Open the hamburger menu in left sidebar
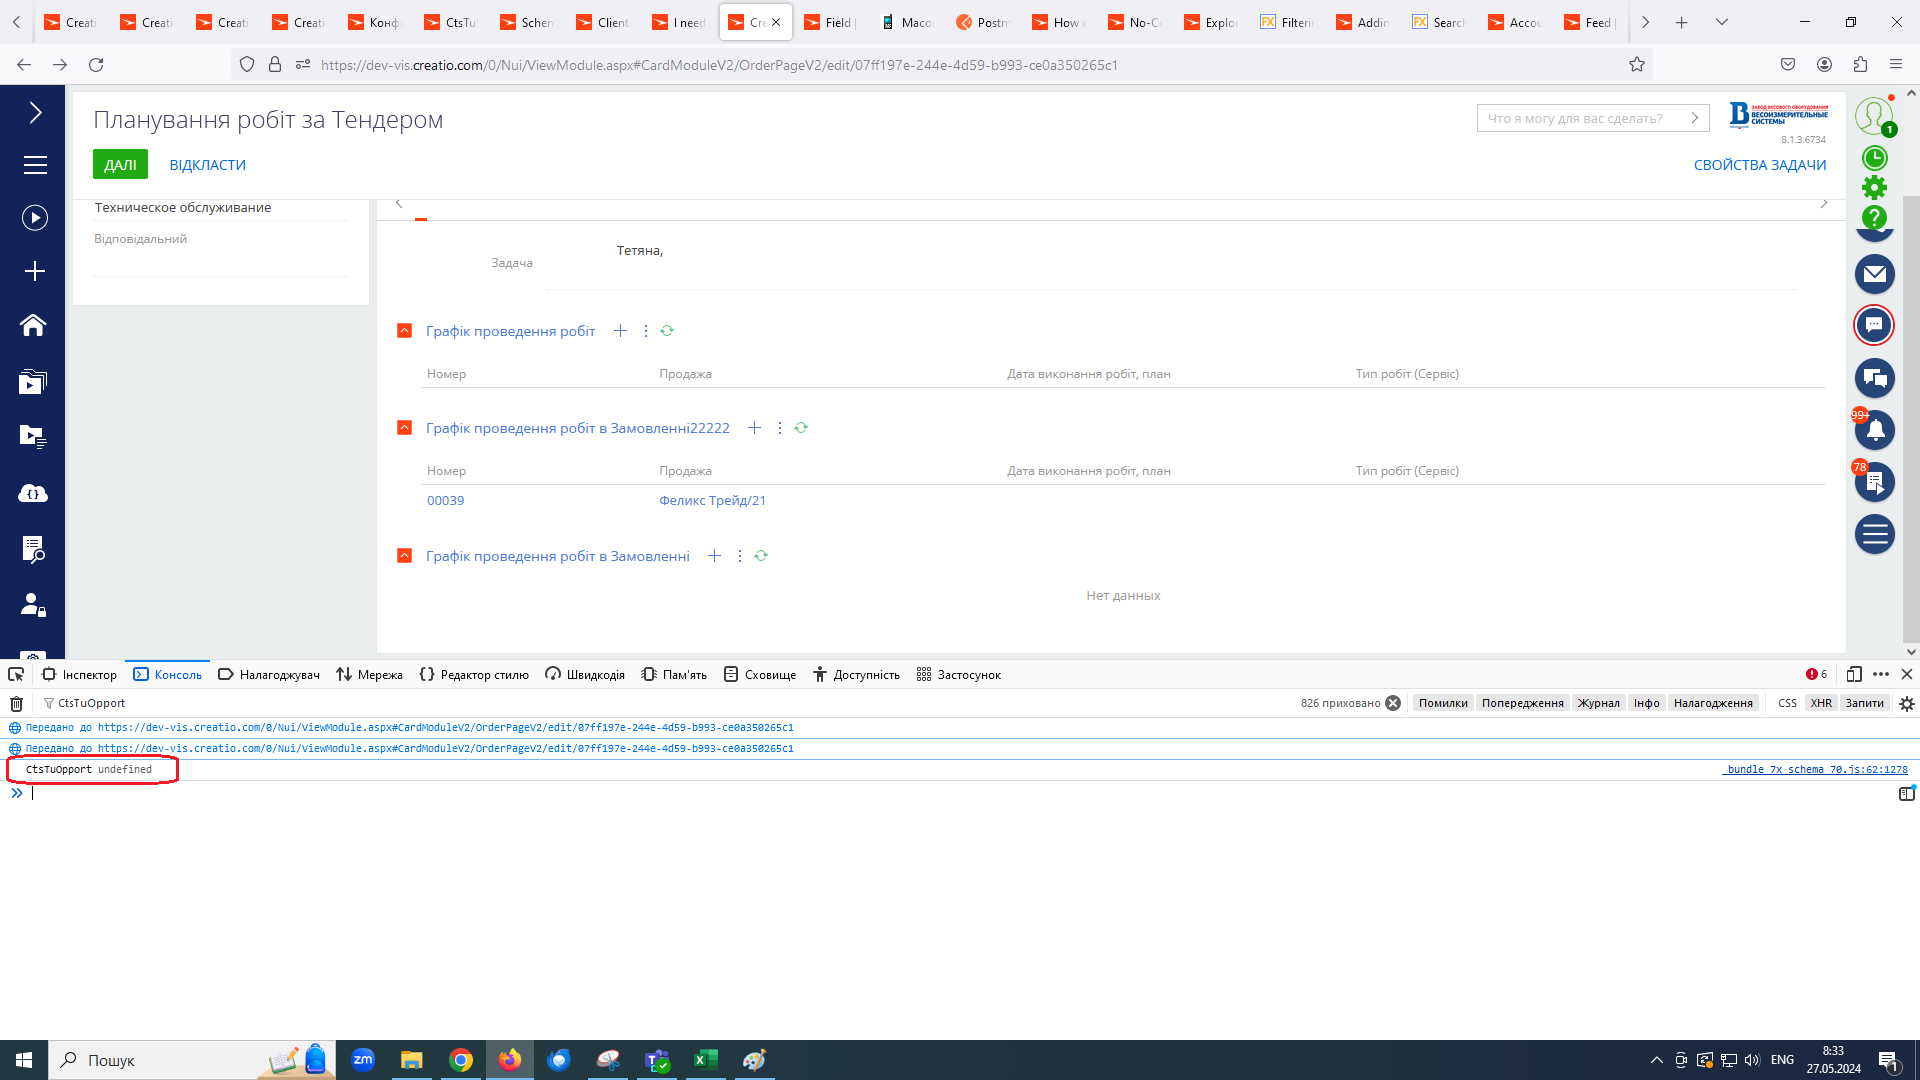The height and width of the screenshot is (1080, 1920). point(35,165)
